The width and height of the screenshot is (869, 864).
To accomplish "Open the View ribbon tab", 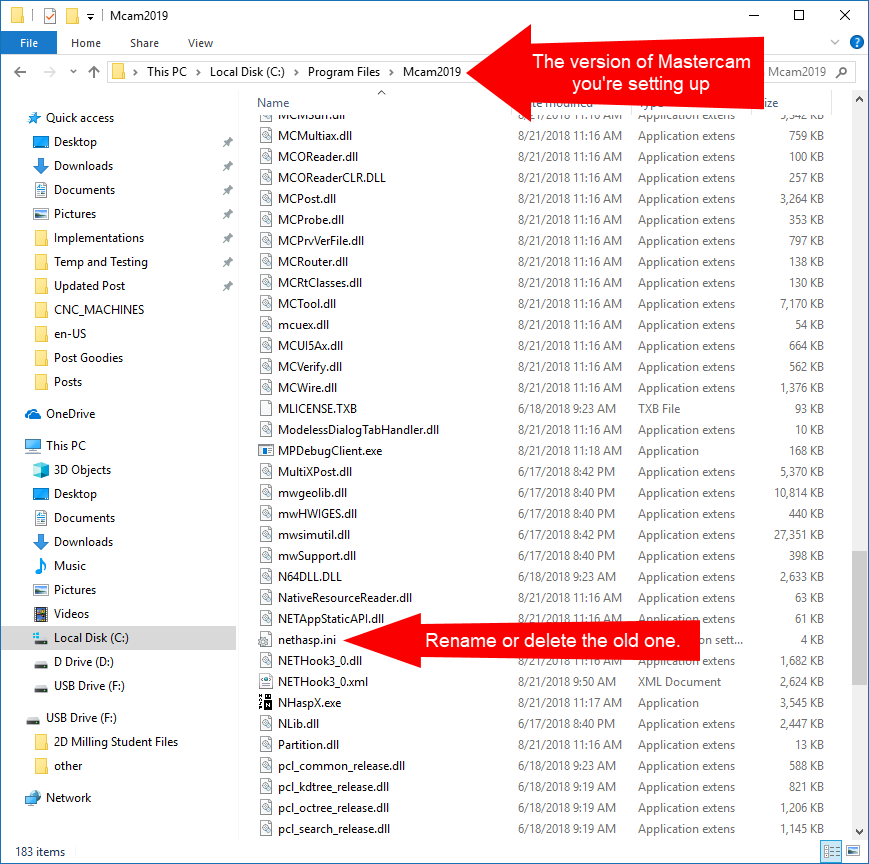I will tap(200, 43).
